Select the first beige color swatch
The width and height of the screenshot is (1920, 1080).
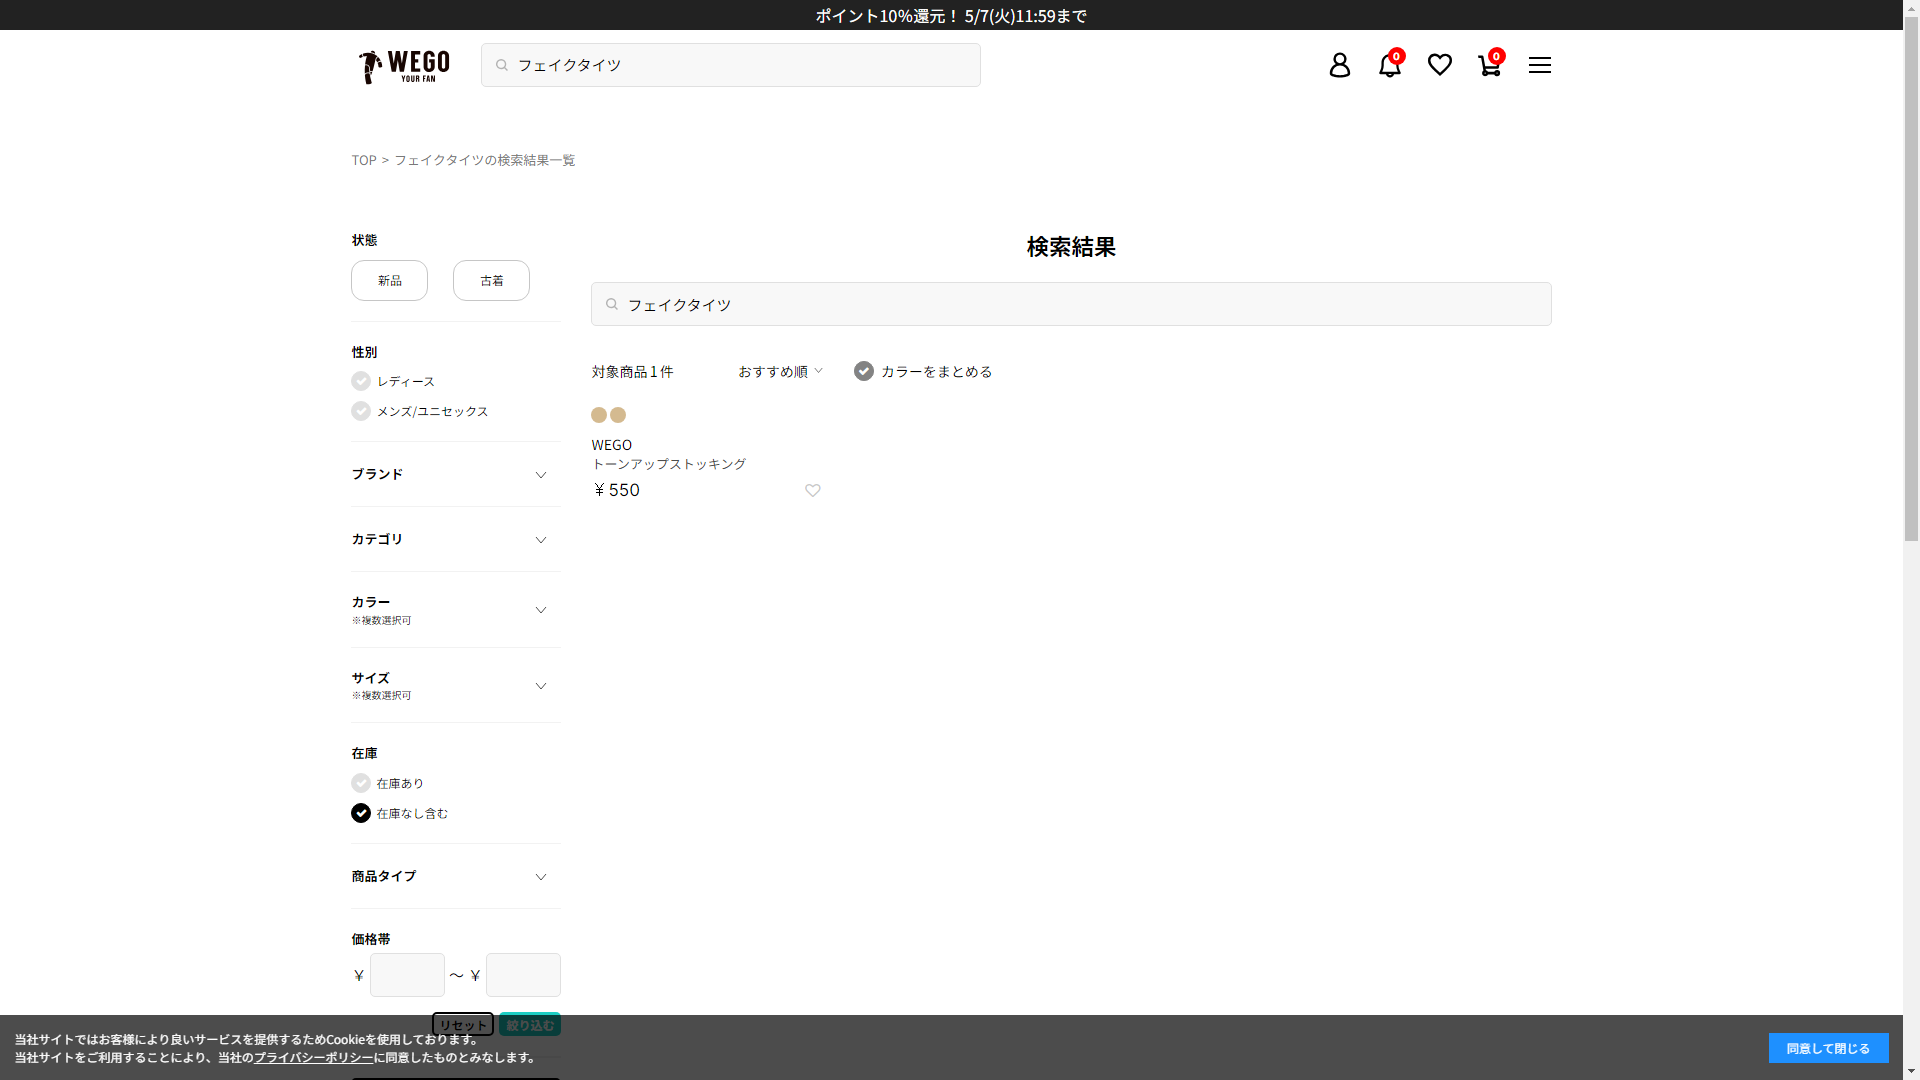(x=599, y=415)
